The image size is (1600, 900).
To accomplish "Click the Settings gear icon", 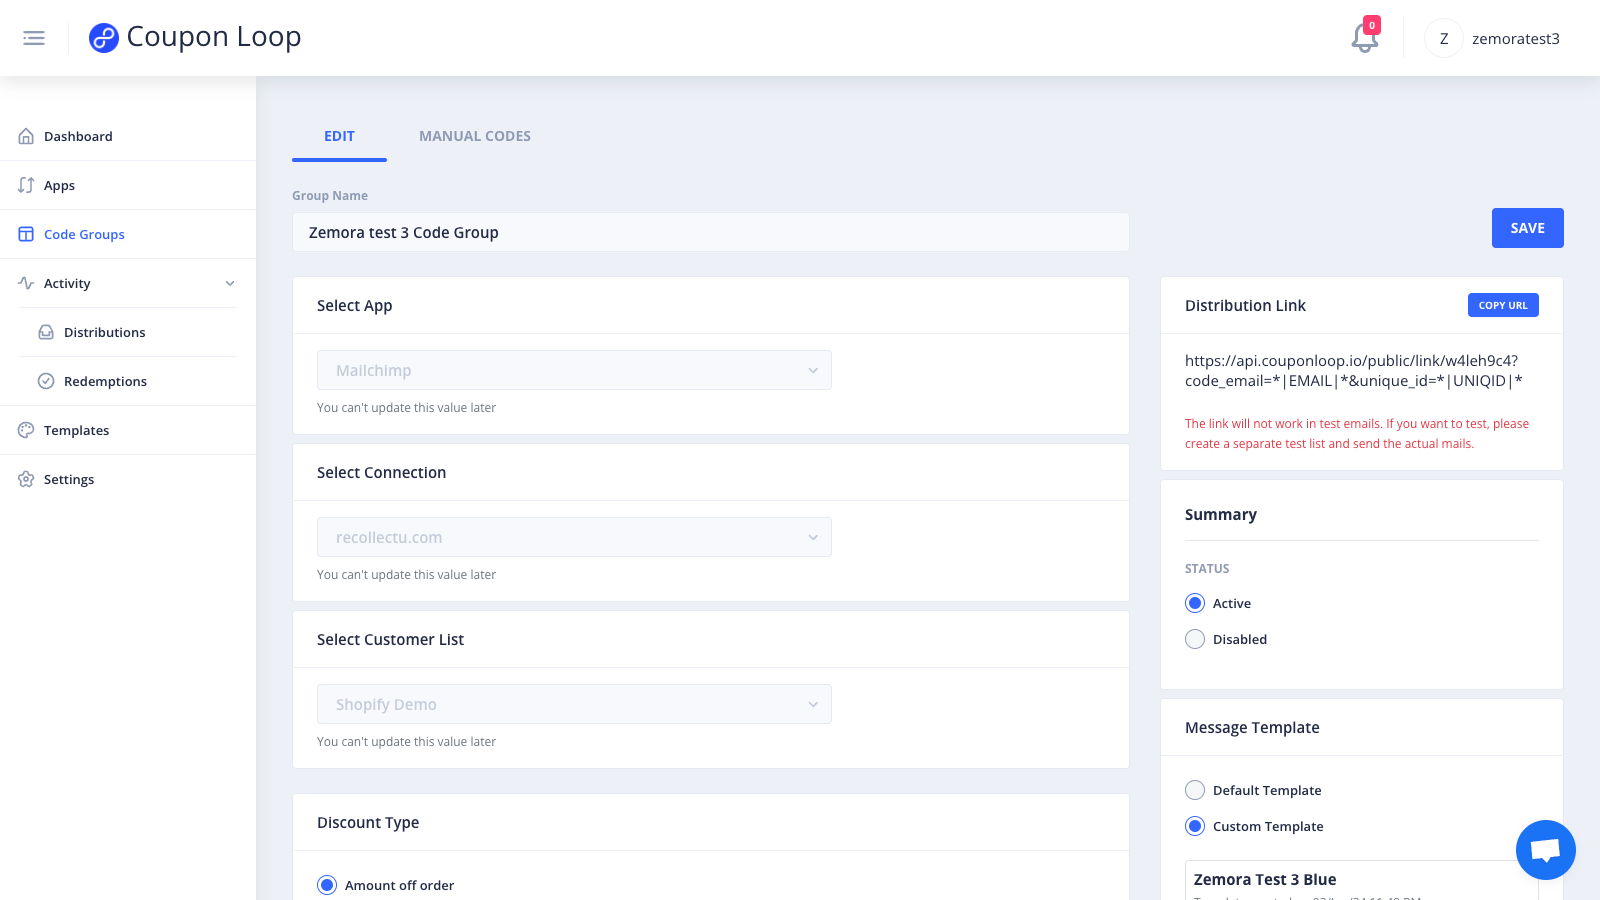I will coord(26,479).
